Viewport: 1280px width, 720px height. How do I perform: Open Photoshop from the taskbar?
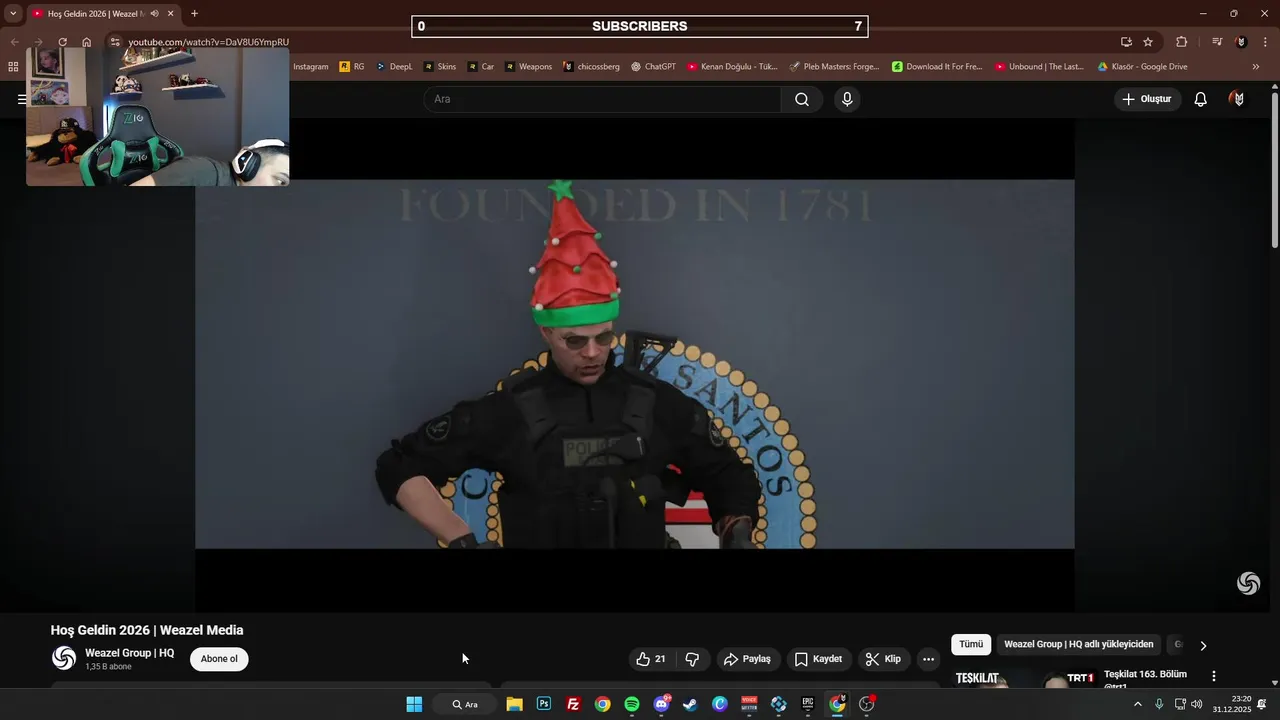pos(544,704)
